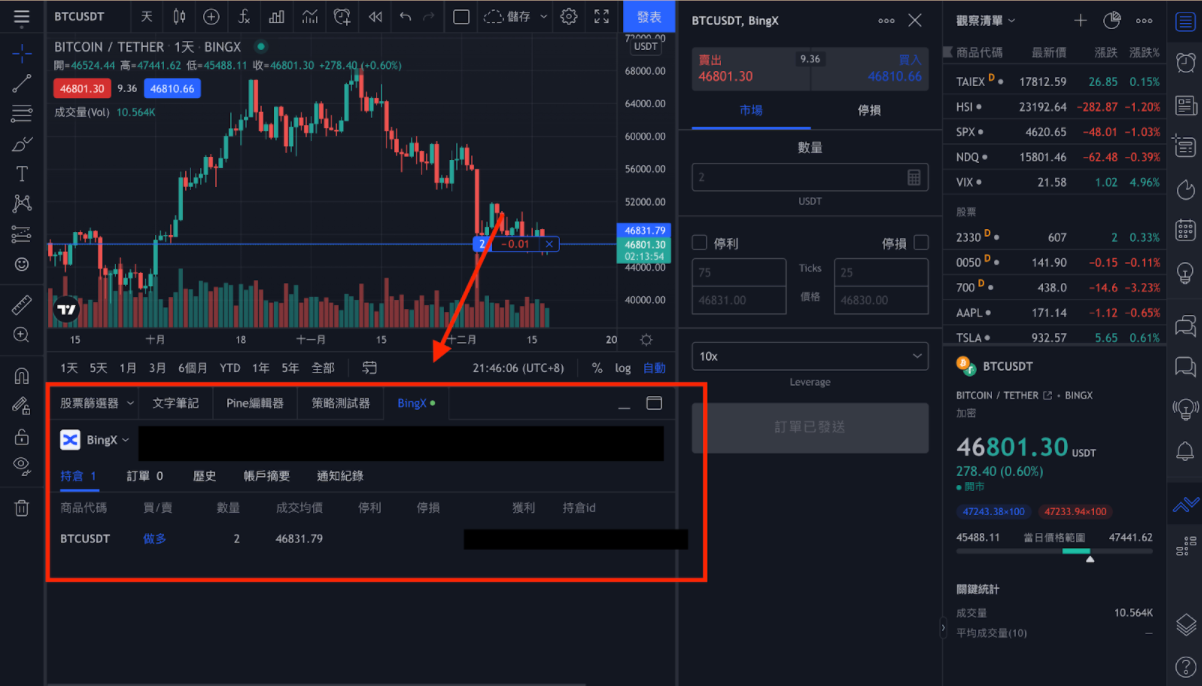Image resolution: width=1202 pixels, height=686 pixels.
Task: Add a symbol to compare
Action: tap(211, 17)
